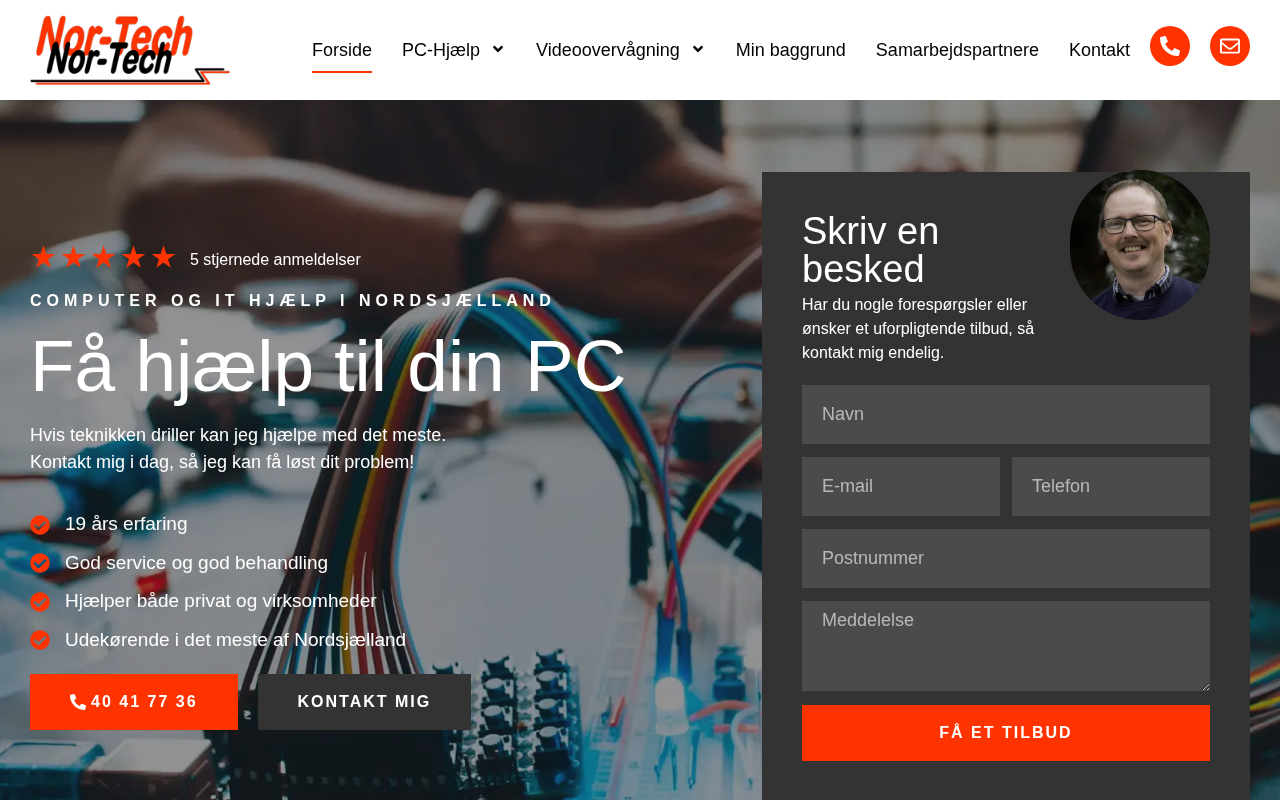
Task: Click checkmark beside Hjælper både privat
Action: (40, 602)
